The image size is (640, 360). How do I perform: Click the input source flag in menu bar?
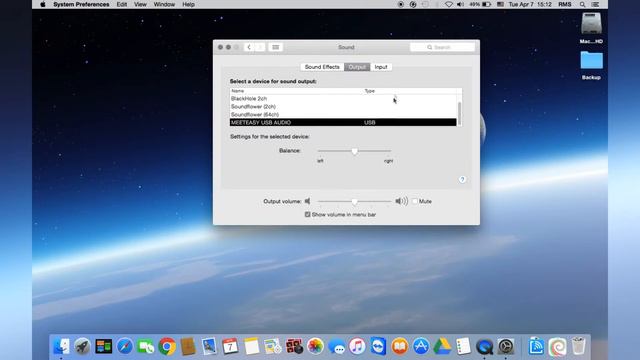click(x=500, y=4)
